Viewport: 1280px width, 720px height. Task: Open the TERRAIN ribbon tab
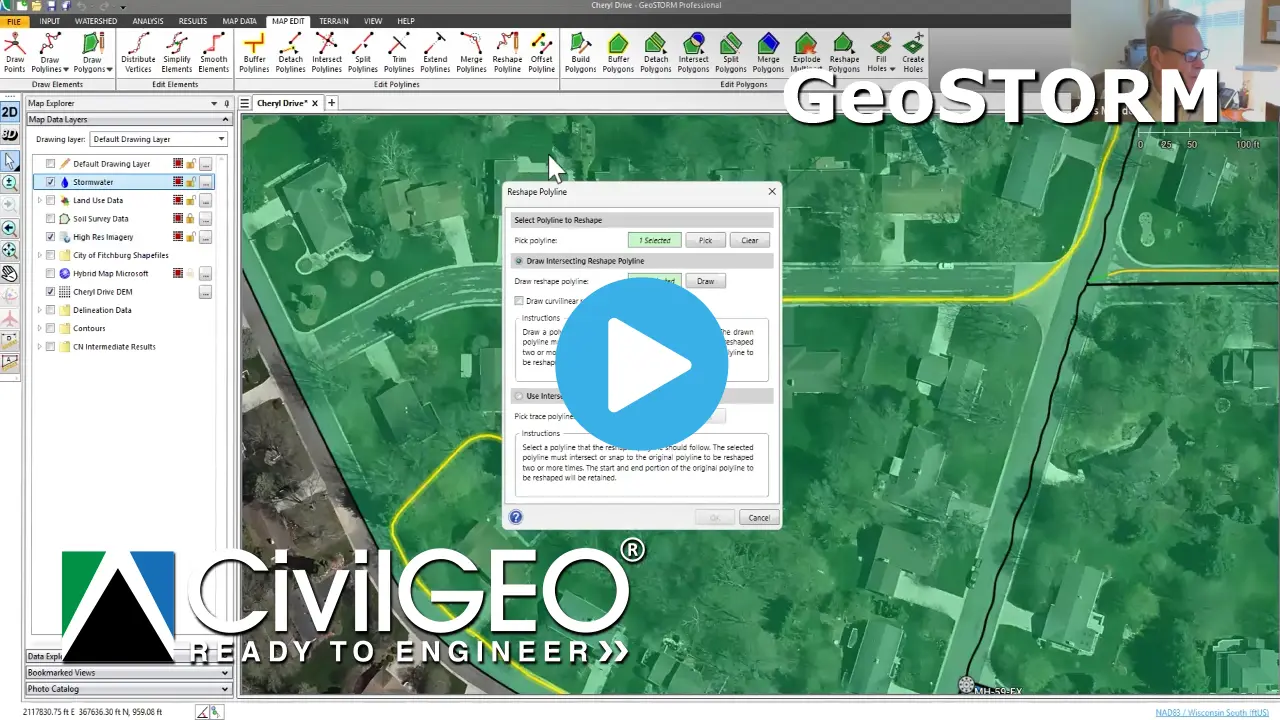333,20
